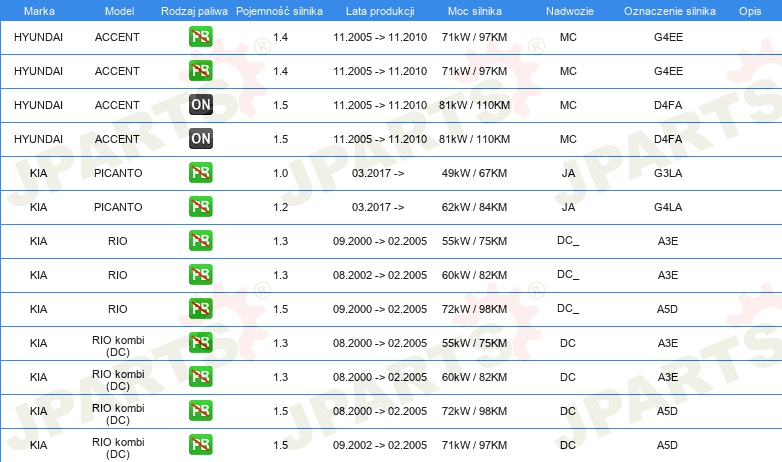The width and height of the screenshot is (782, 462).
Task: Click 60kW / 82KM in the RIO kombi row
Action: pos(474,377)
